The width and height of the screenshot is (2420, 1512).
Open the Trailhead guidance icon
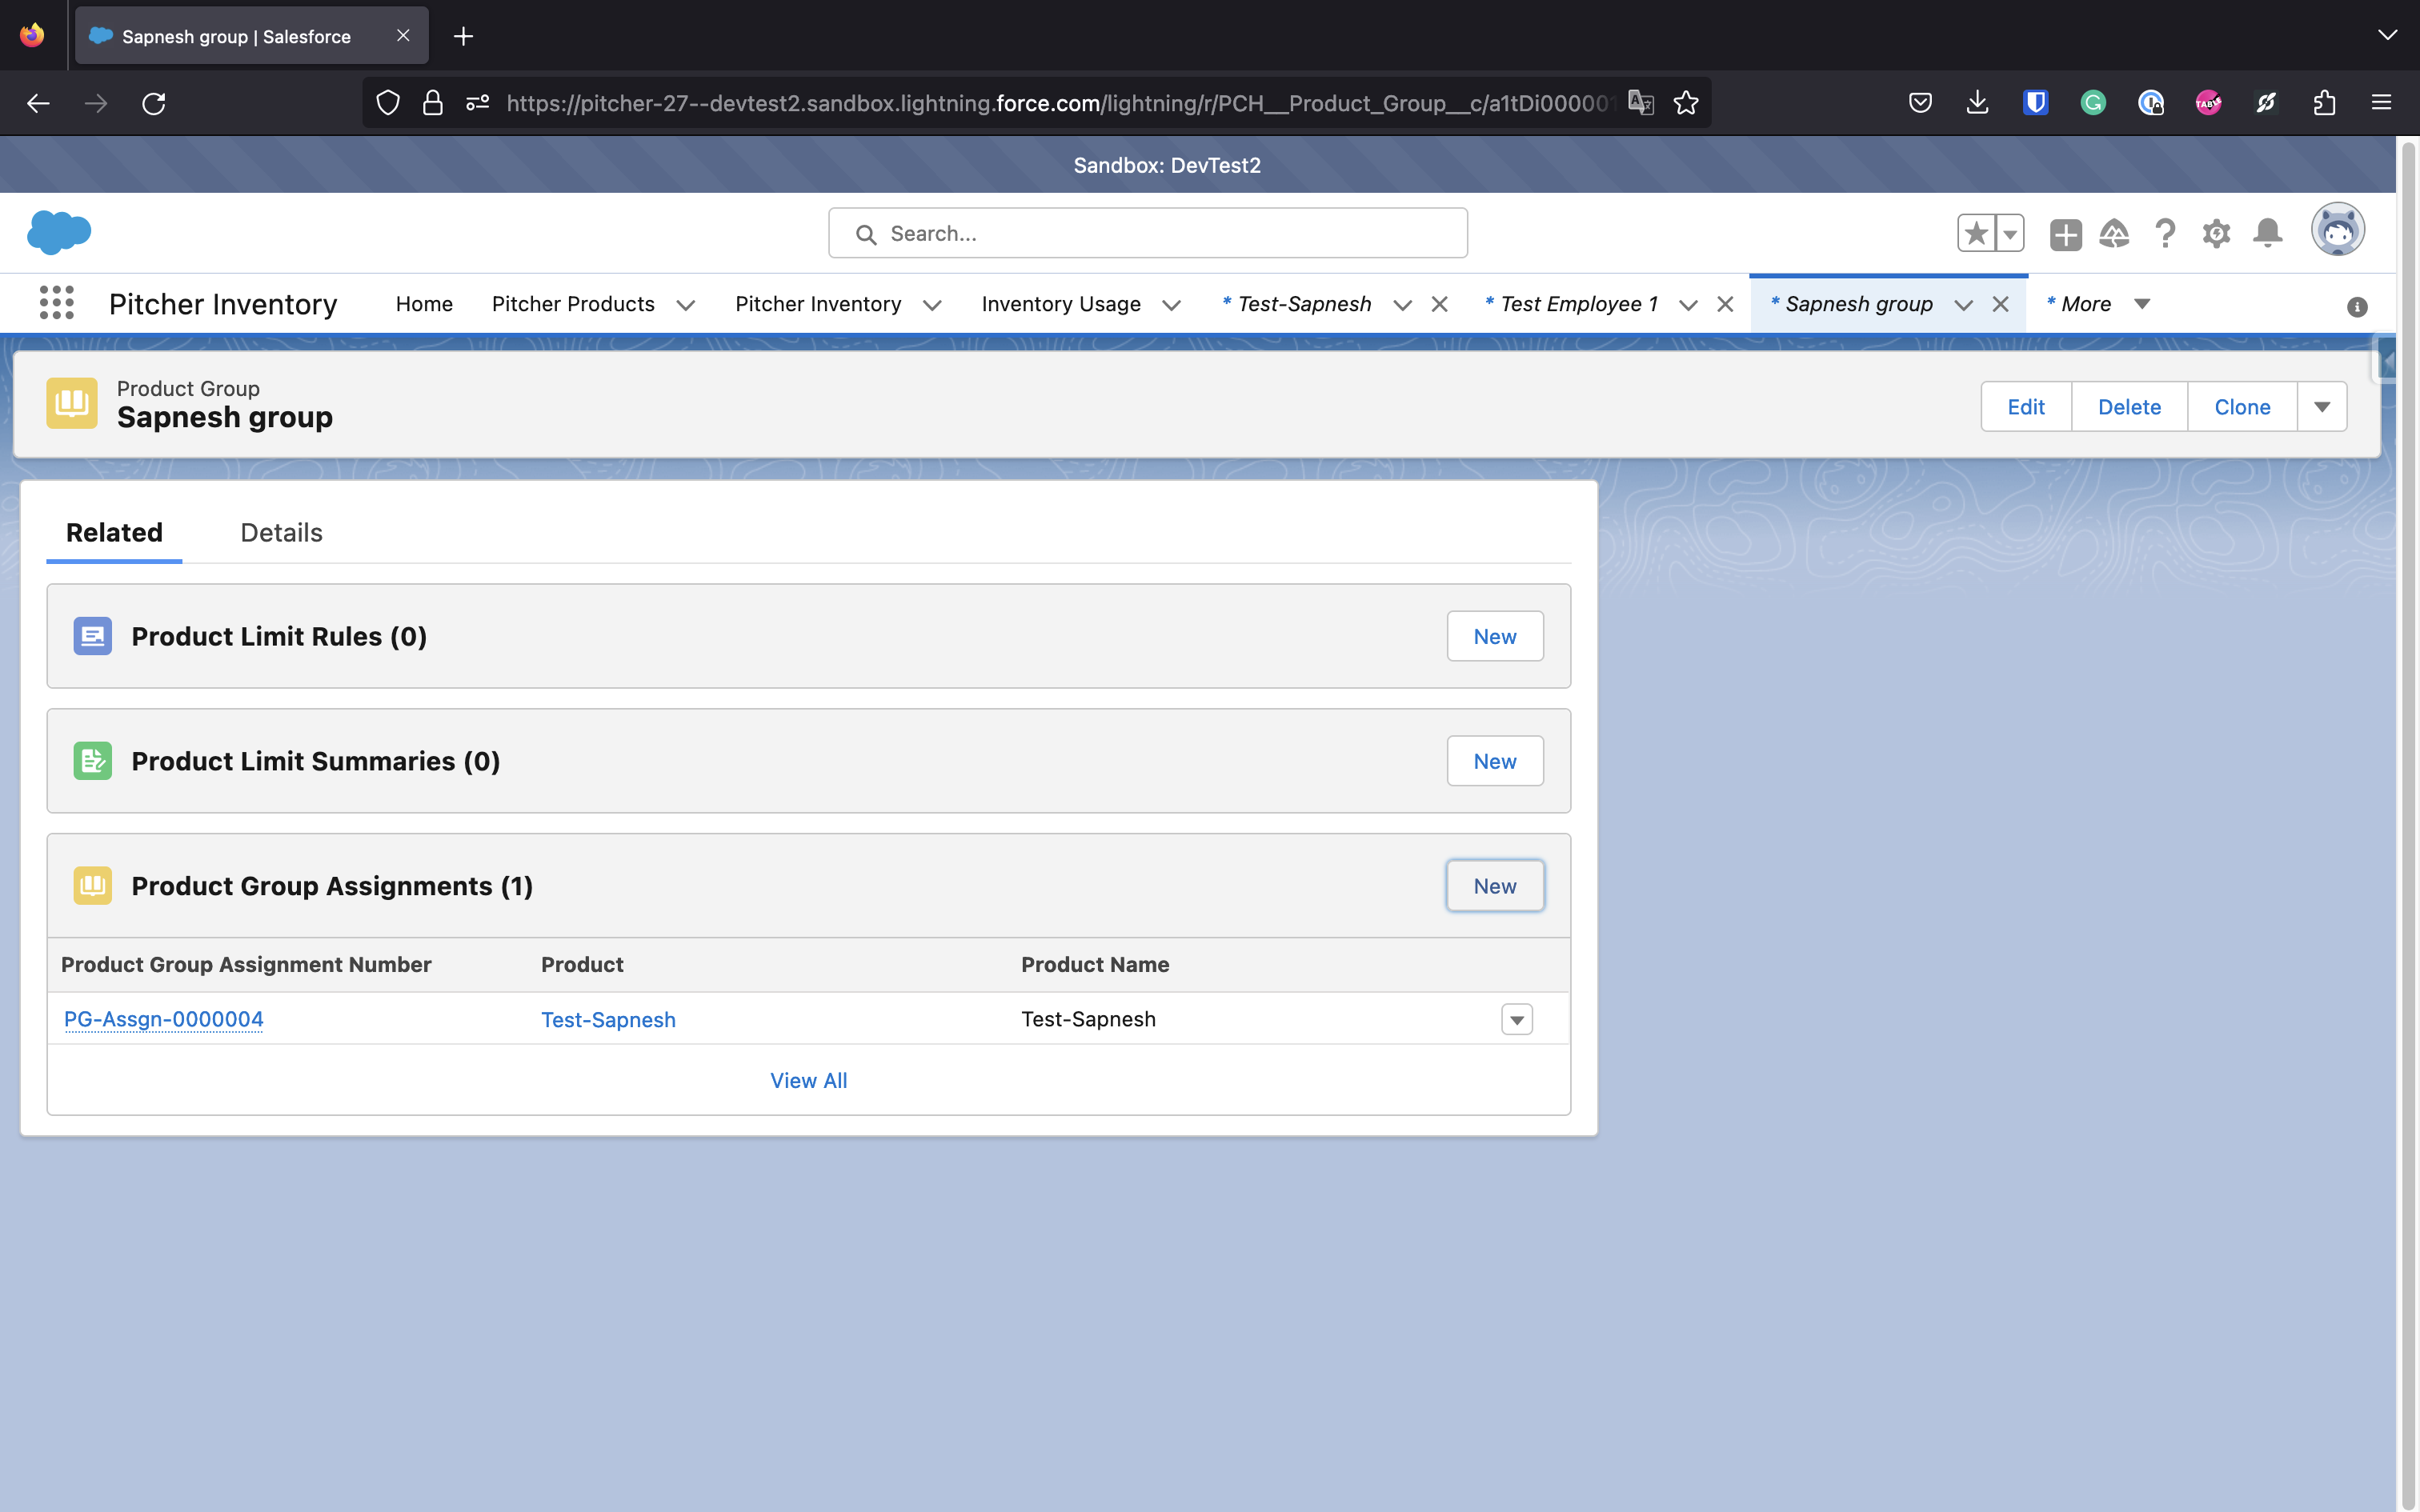click(x=2114, y=234)
